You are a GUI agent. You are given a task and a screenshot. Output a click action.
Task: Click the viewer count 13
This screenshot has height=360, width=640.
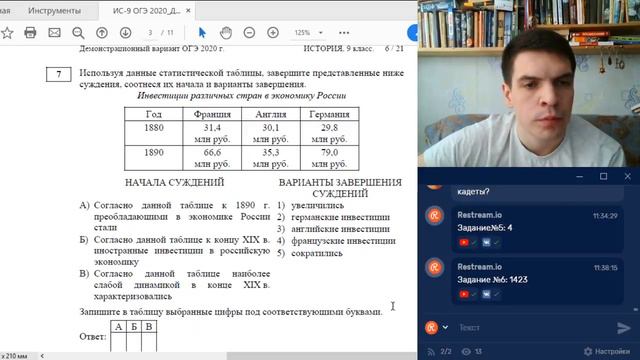pyautogui.click(x=478, y=351)
